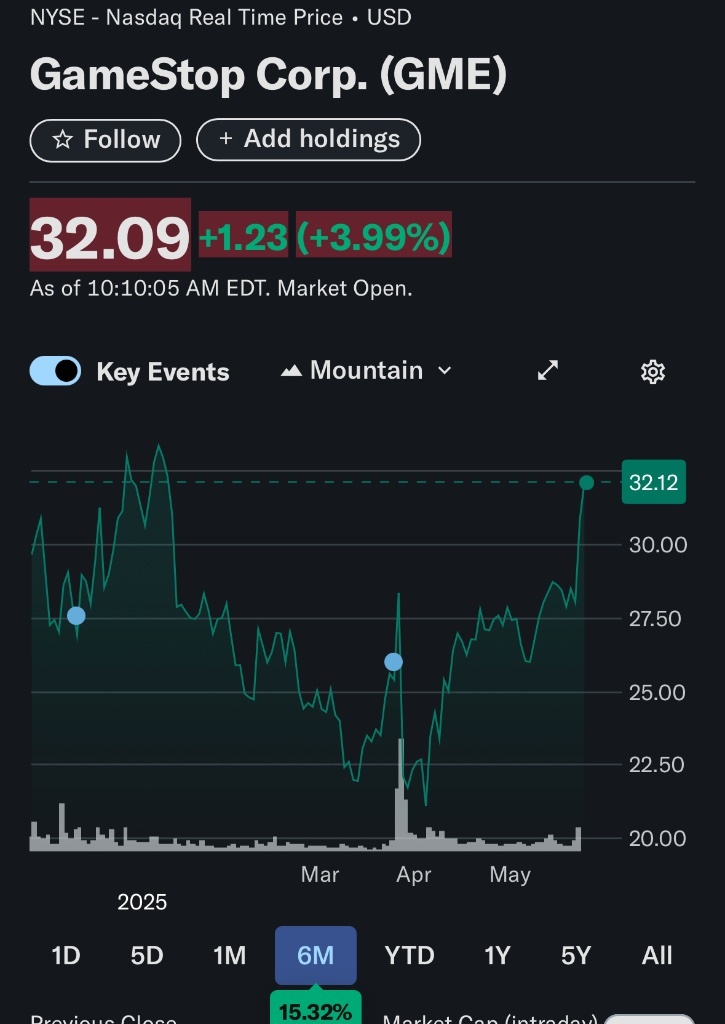Click the current price dot on chart

(x=587, y=483)
